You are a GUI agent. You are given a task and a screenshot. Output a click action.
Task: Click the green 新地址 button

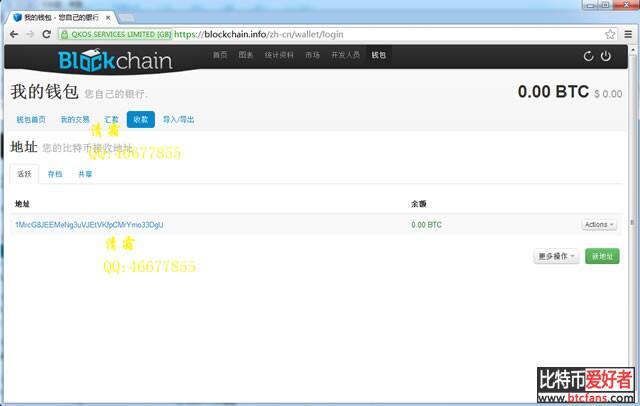(602, 256)
